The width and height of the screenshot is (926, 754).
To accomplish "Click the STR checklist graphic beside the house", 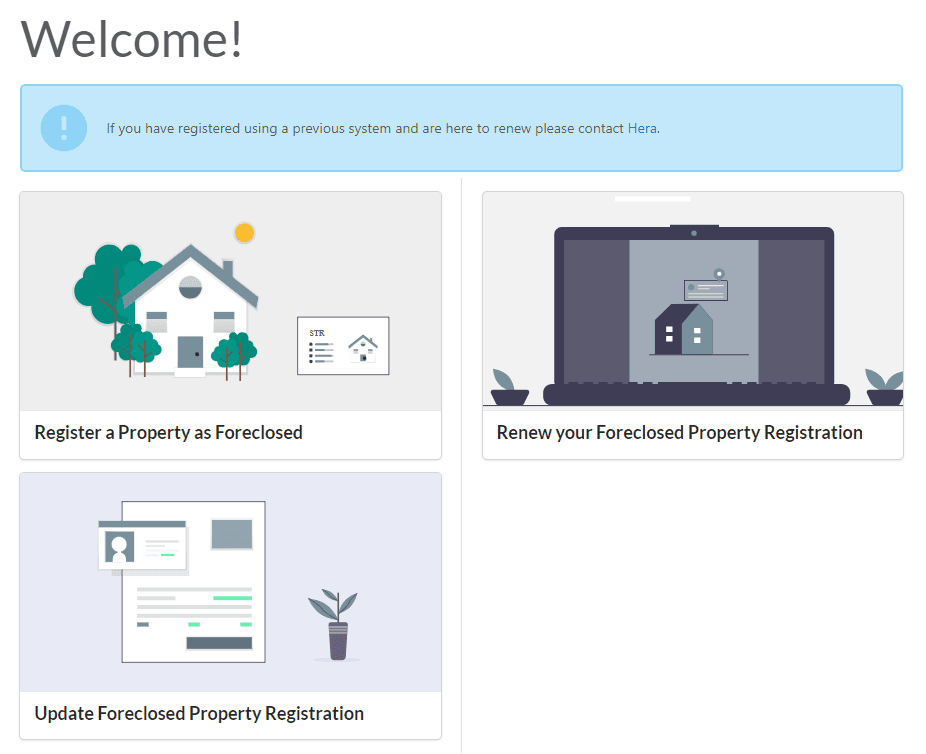I will pyautogui.click(x=343, y=345).
